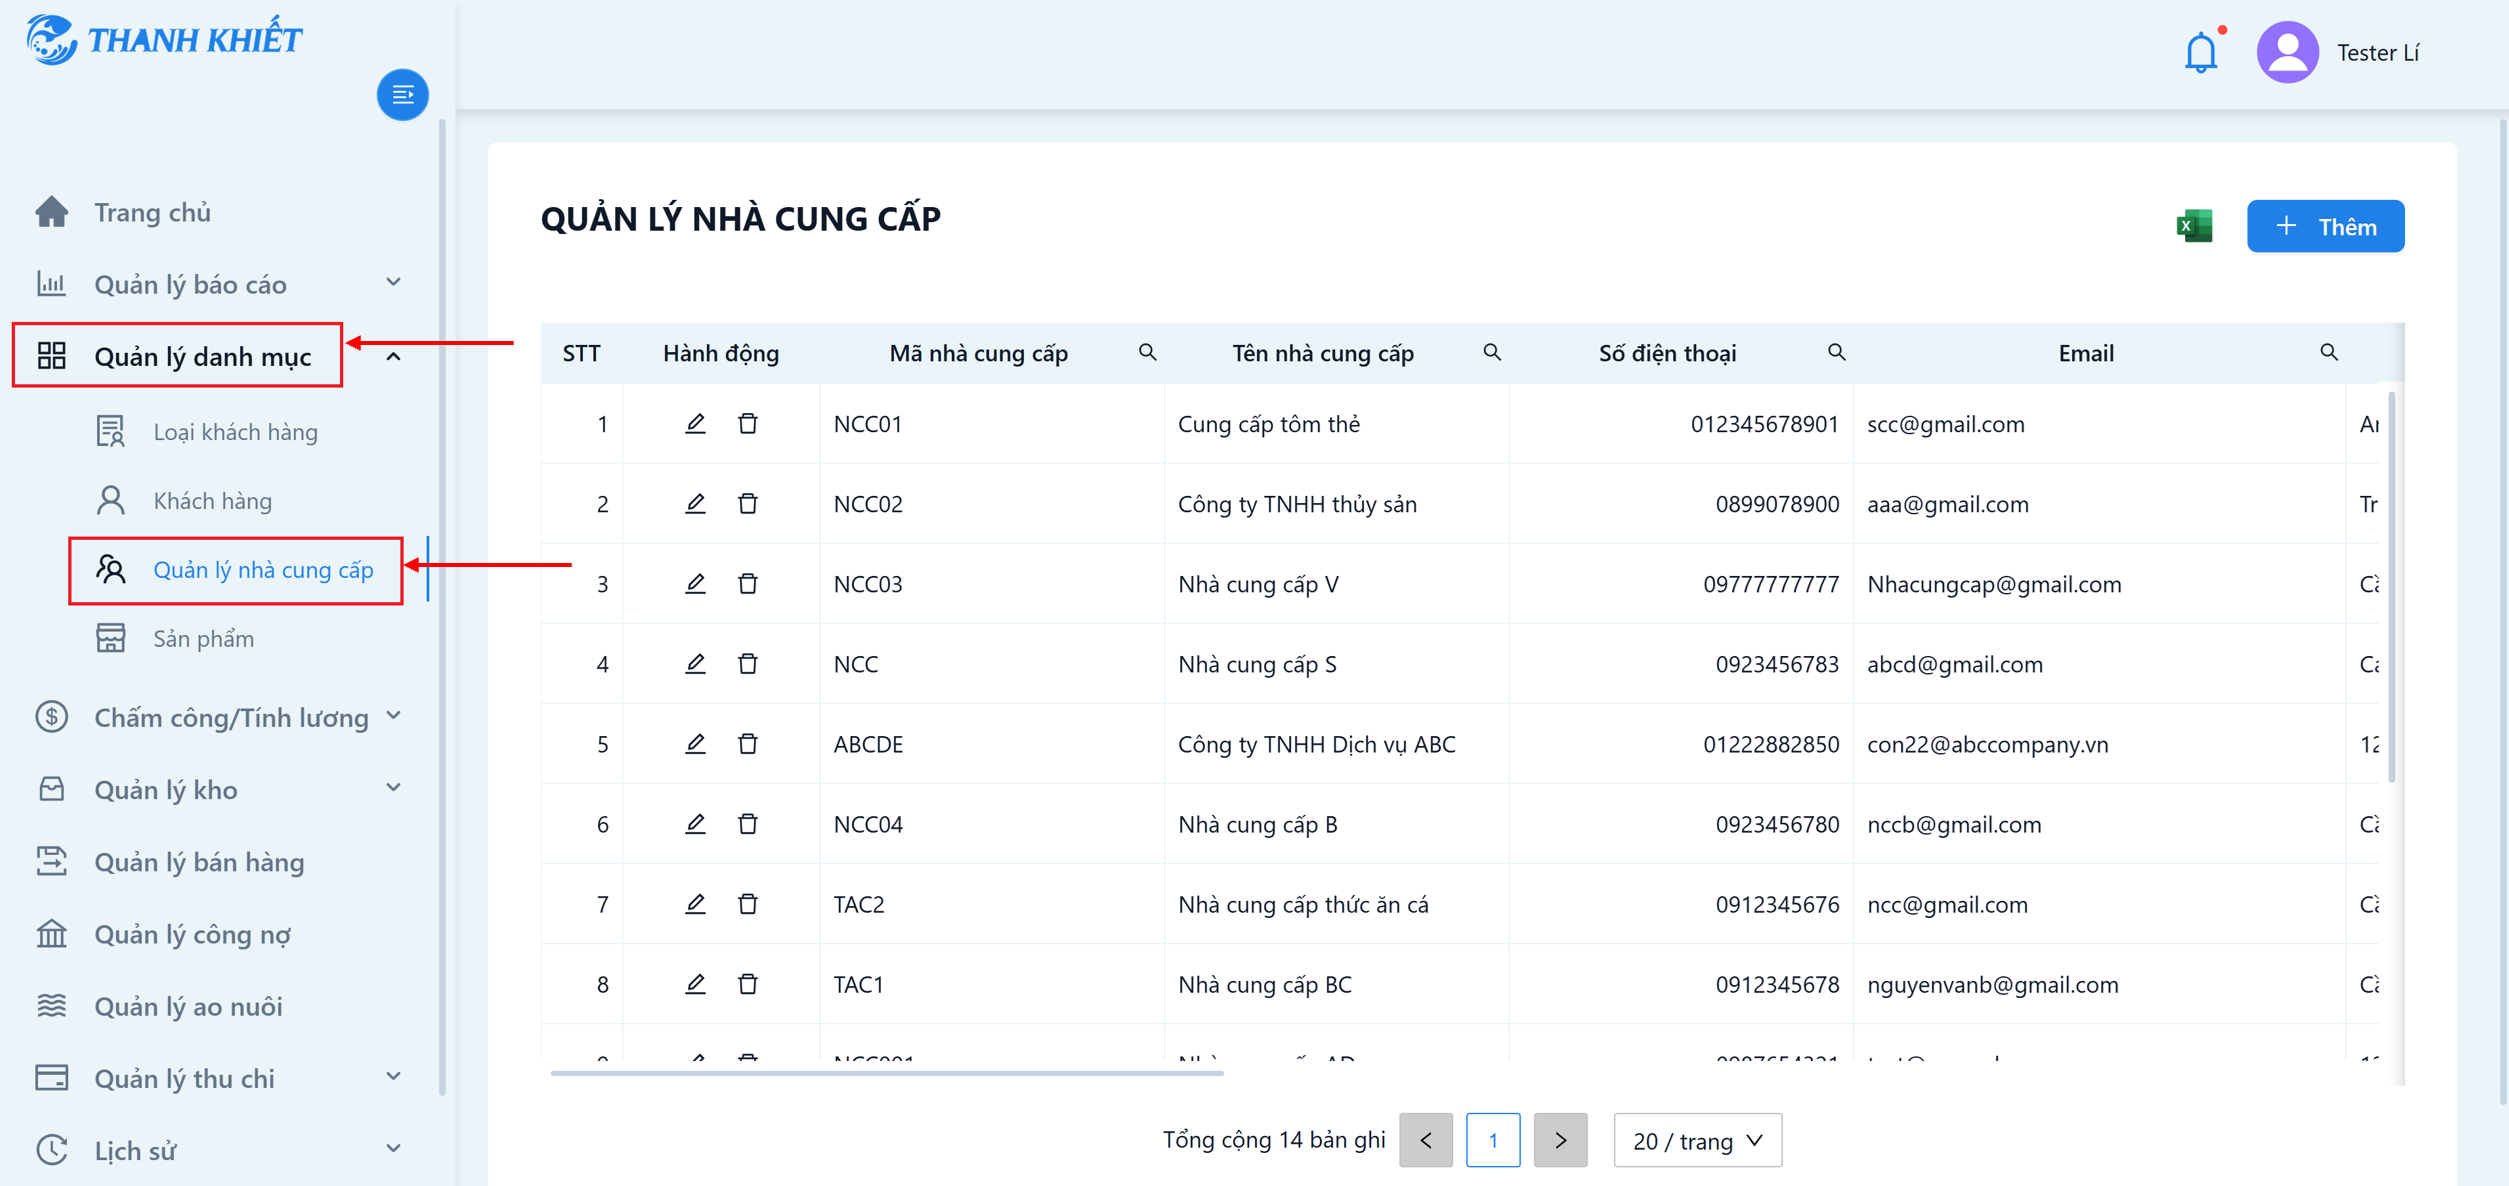Click the notification bell icon

point(2200,53)
